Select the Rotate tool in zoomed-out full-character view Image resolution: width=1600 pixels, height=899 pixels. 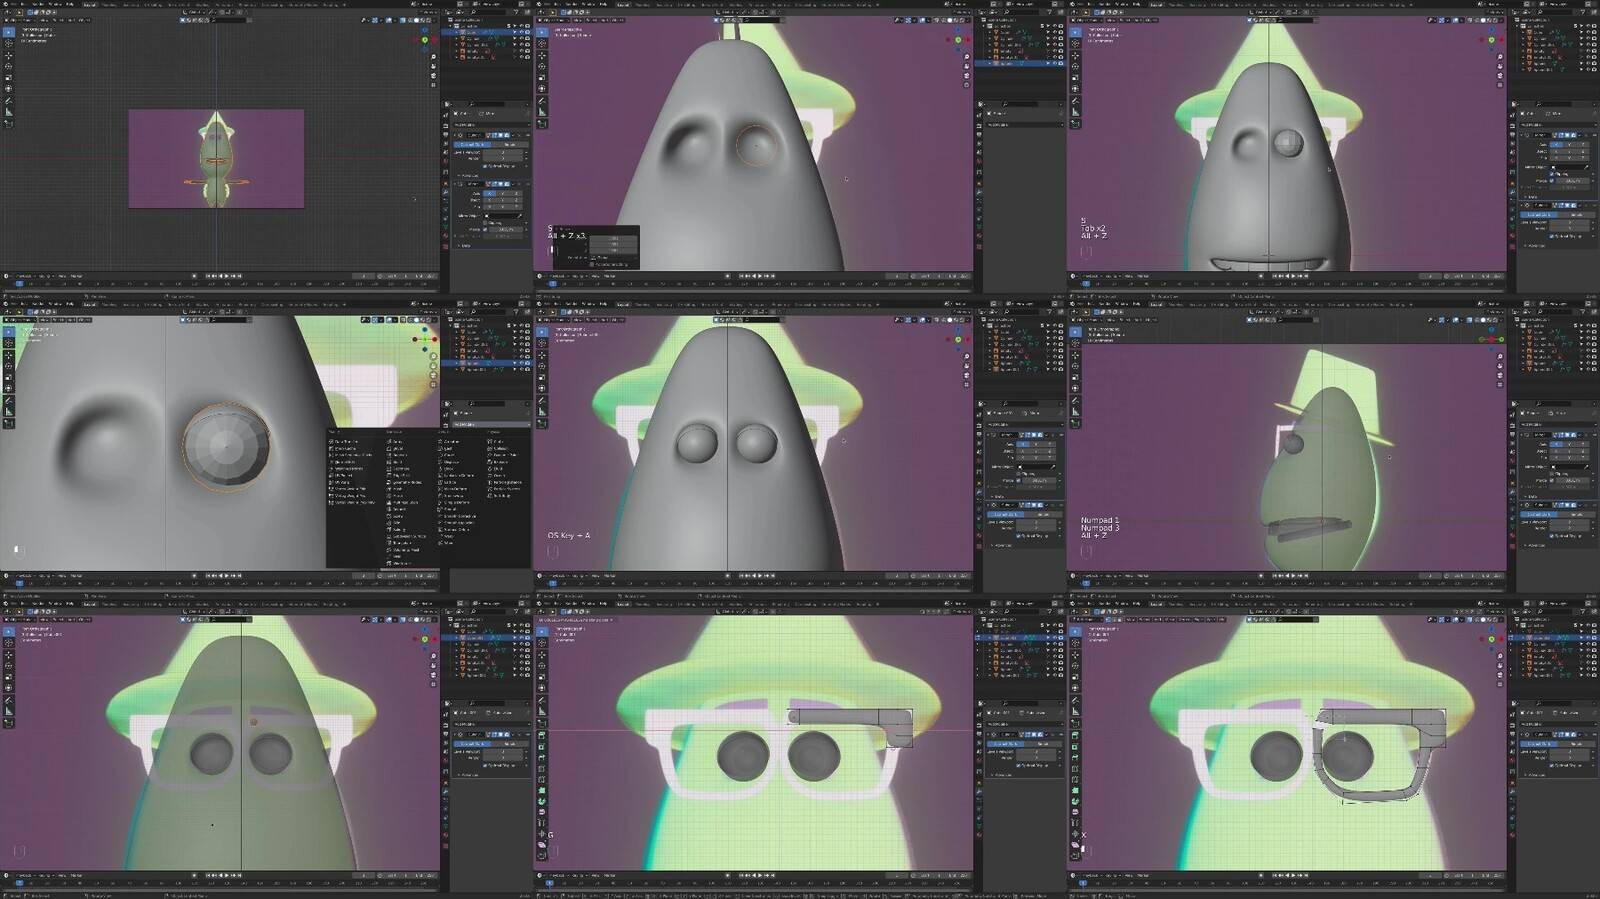tap(8, 67)
